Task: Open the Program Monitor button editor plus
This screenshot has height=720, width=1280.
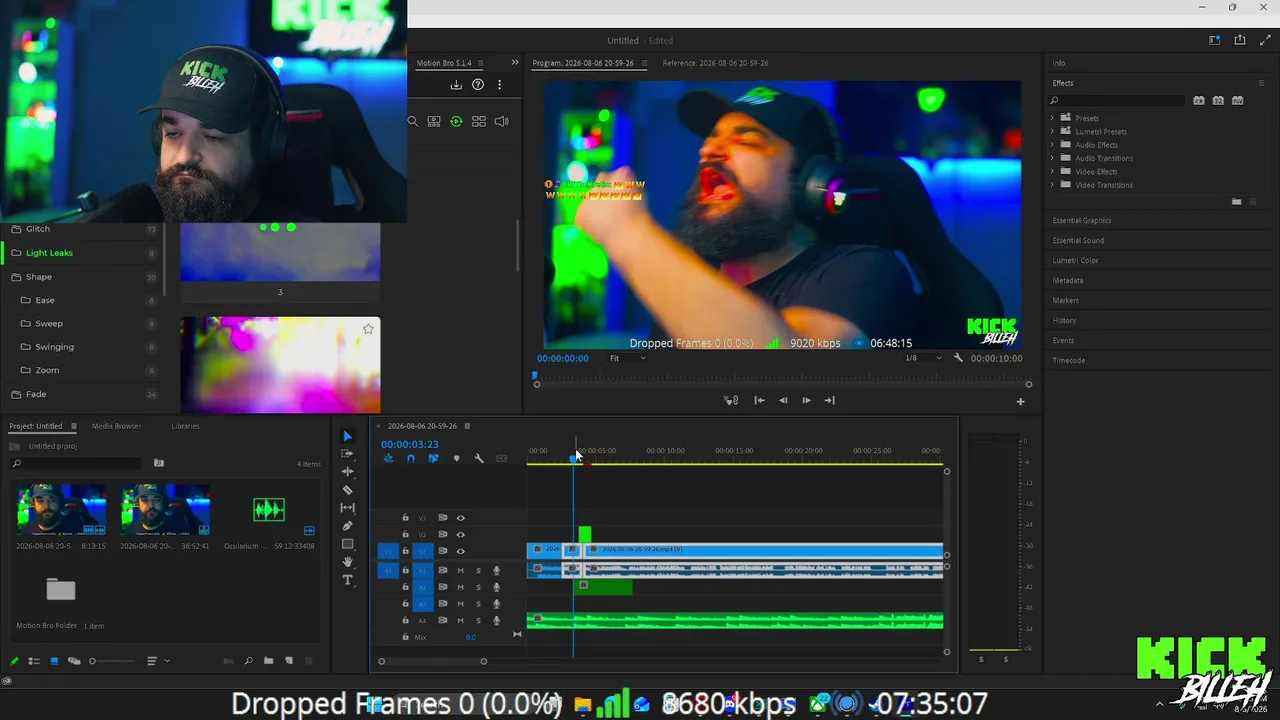Action: coord(1020,401)
